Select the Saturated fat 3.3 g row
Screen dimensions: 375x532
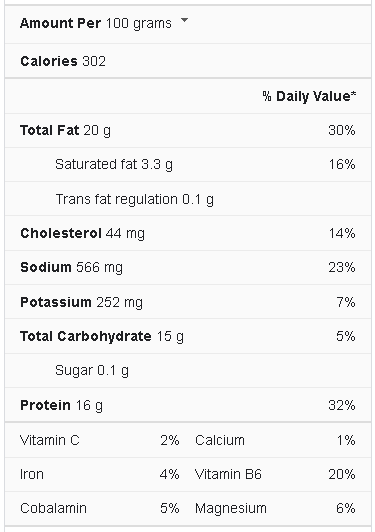click(188, 165)
